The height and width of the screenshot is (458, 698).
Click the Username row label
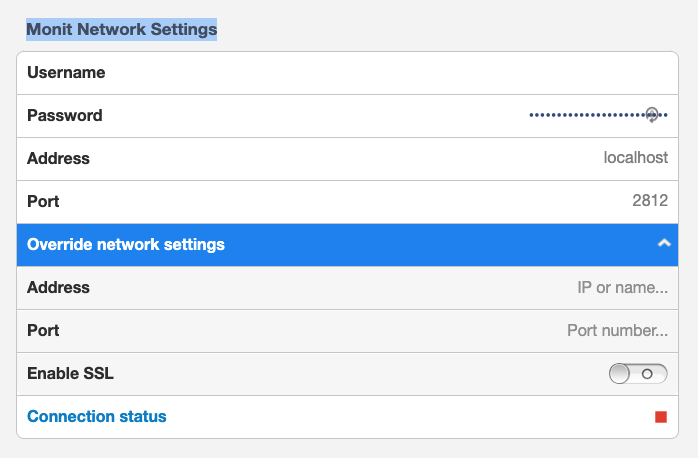[x=66, y=73]
